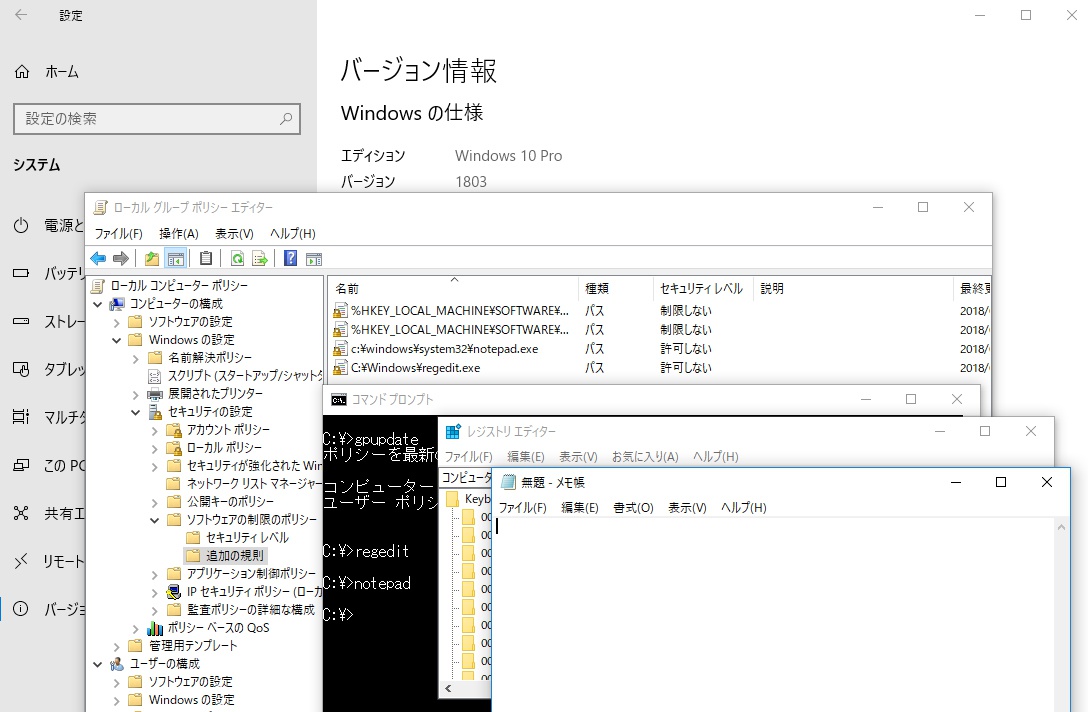Sort list by 名前 column header
Screen dimensions: 1088x712
tap(454, 288)
